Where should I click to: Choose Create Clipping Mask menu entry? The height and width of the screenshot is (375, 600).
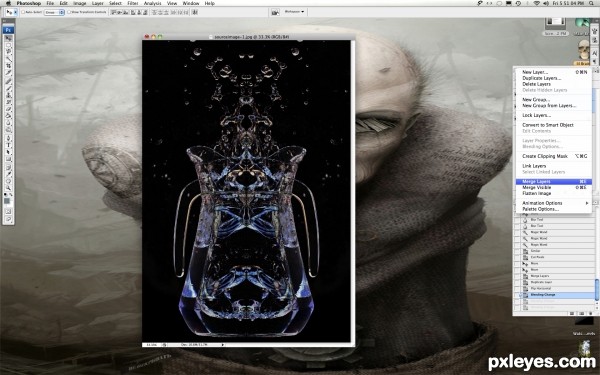pyautogui.click(x=554, y=156)
